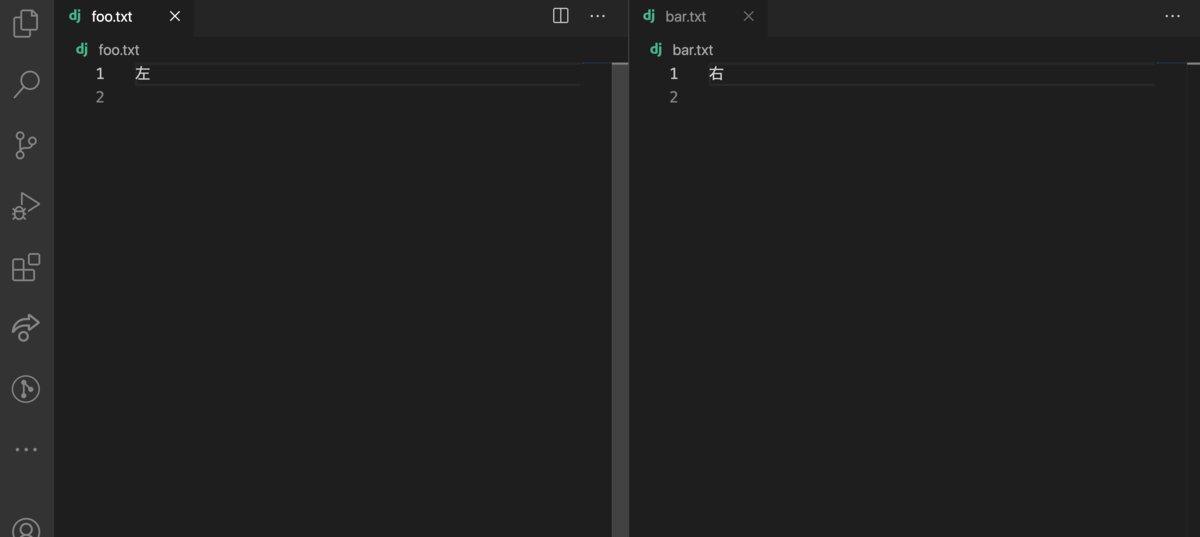Screen dimensions: 1200x537
Task: Split the left editor group
Action: coord(561,16)
